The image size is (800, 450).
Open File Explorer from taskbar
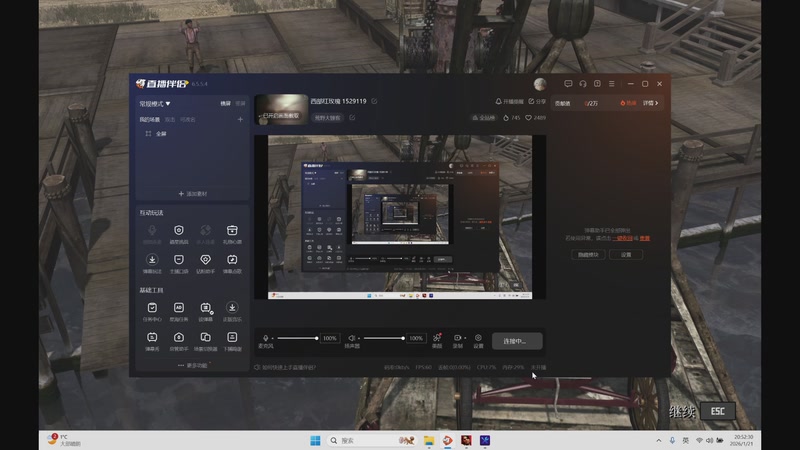tap(429, 440)
